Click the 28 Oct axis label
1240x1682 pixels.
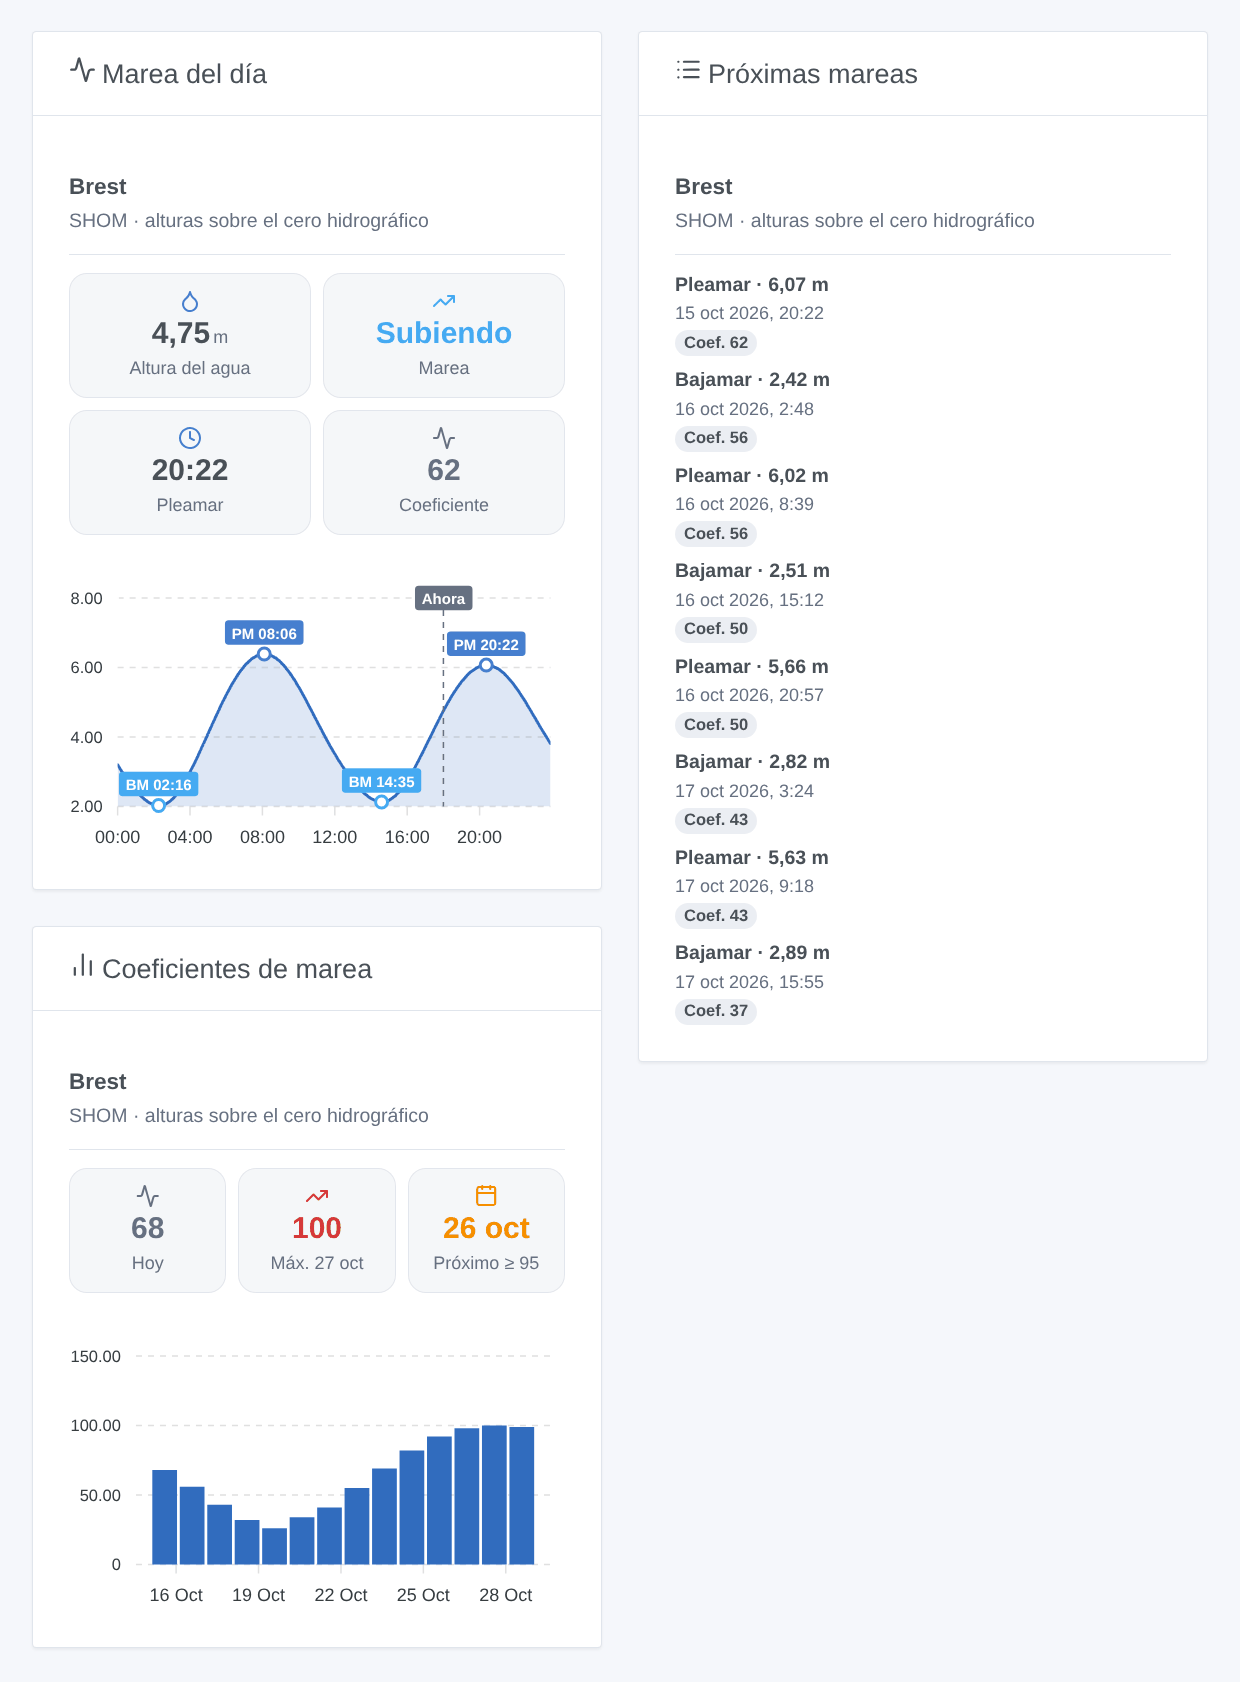click(505, 1595)
